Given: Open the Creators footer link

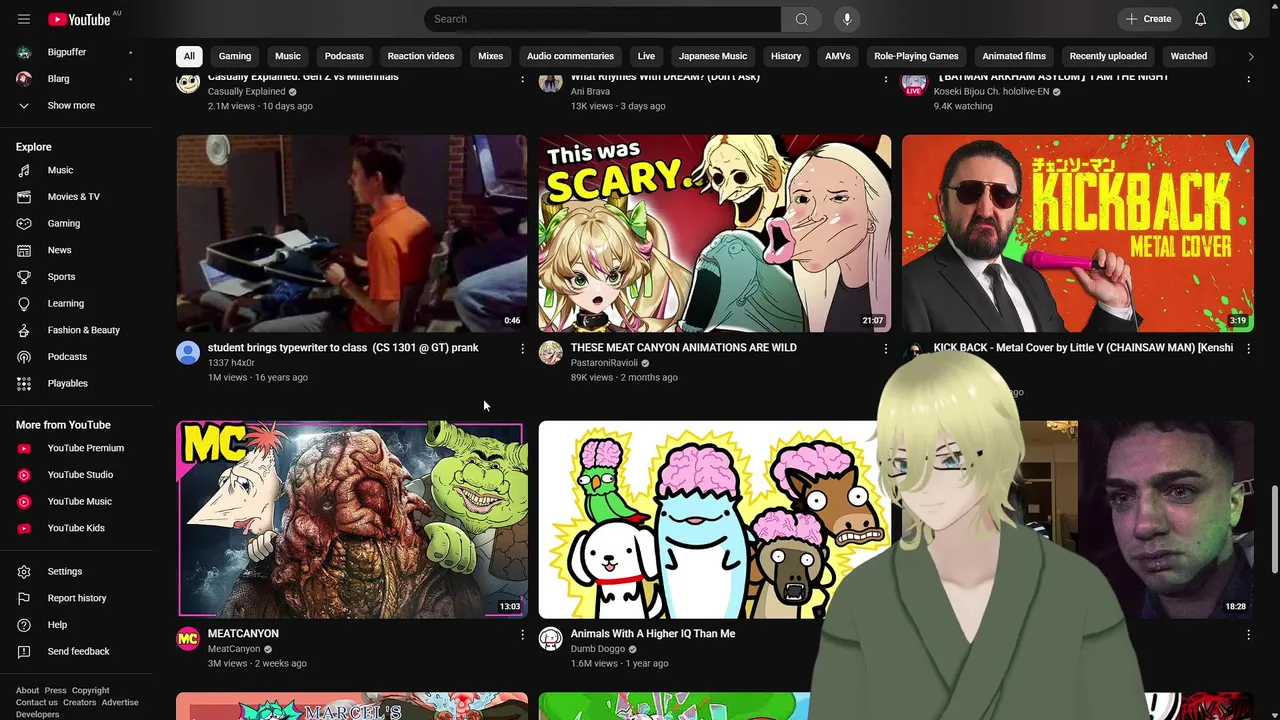Looking at the screenshot, I should [79, 702].
